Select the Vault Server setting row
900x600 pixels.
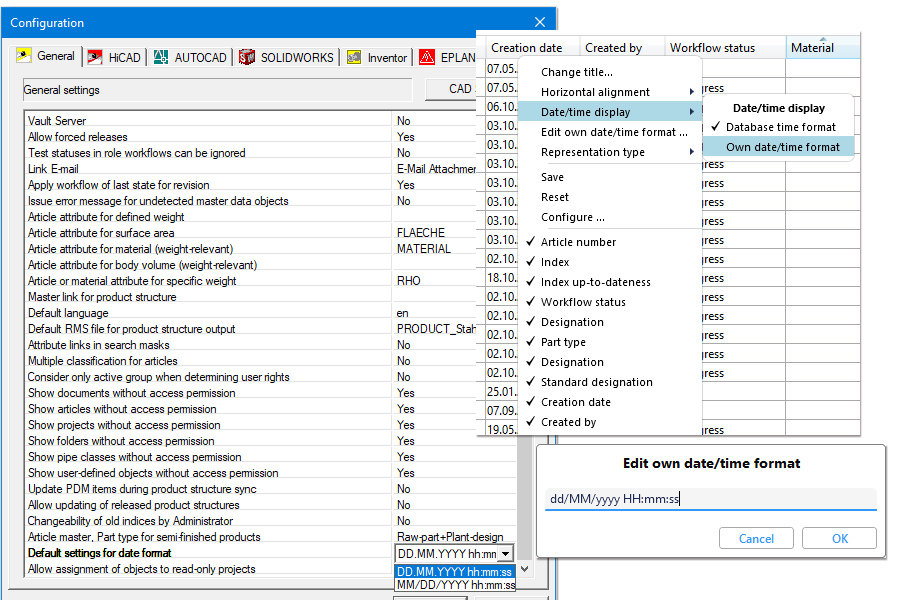click(x=209, y=121)
